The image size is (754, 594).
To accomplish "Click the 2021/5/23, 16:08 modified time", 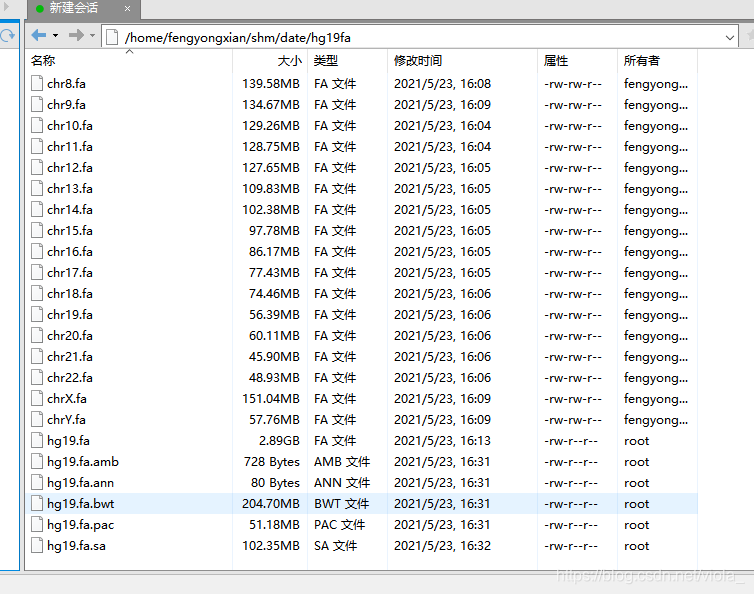I will [442, 84].
